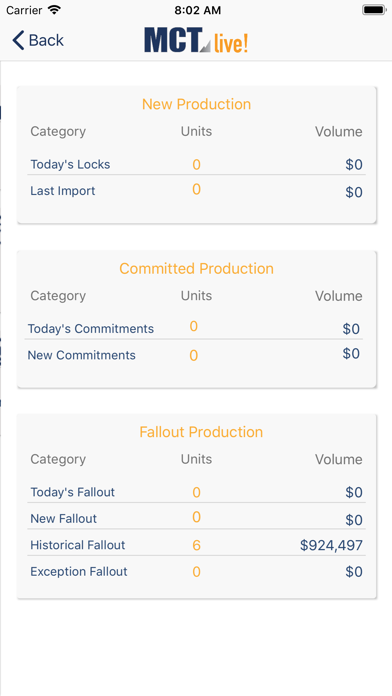Tap the Historical Fallout units value 6
Image resolution: width=392 pixels, height=696 pixels.
pyautogui.click(x=196, y=546)
